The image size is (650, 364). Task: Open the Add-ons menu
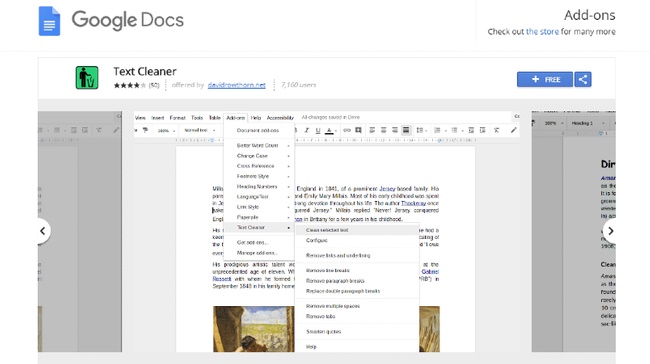pyautogui.click(x=235, y=118)
